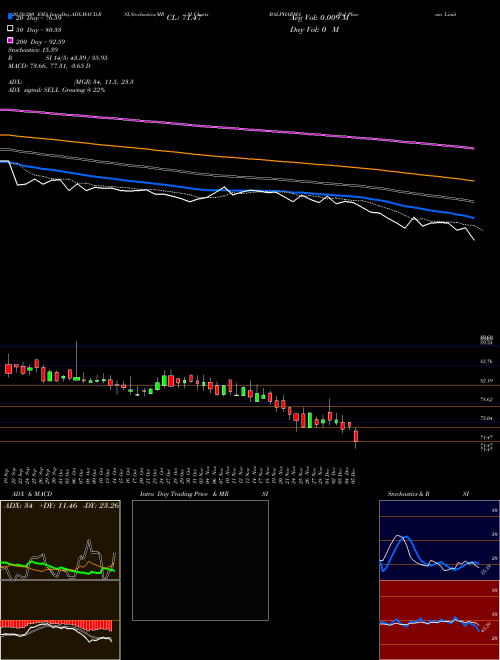The height and width of the screenshot is (660, 500).
Task: Click the 83.76 price axis label
Action: pyautogui.click(x=486, y=361)
